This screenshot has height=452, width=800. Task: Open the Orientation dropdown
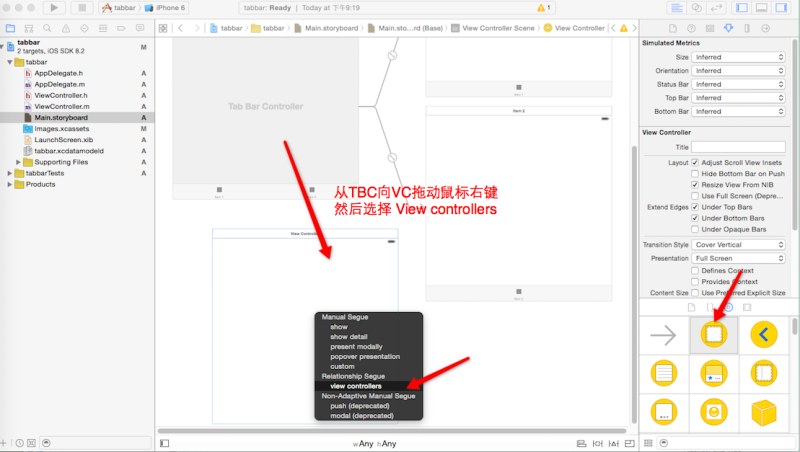(738, 71)
